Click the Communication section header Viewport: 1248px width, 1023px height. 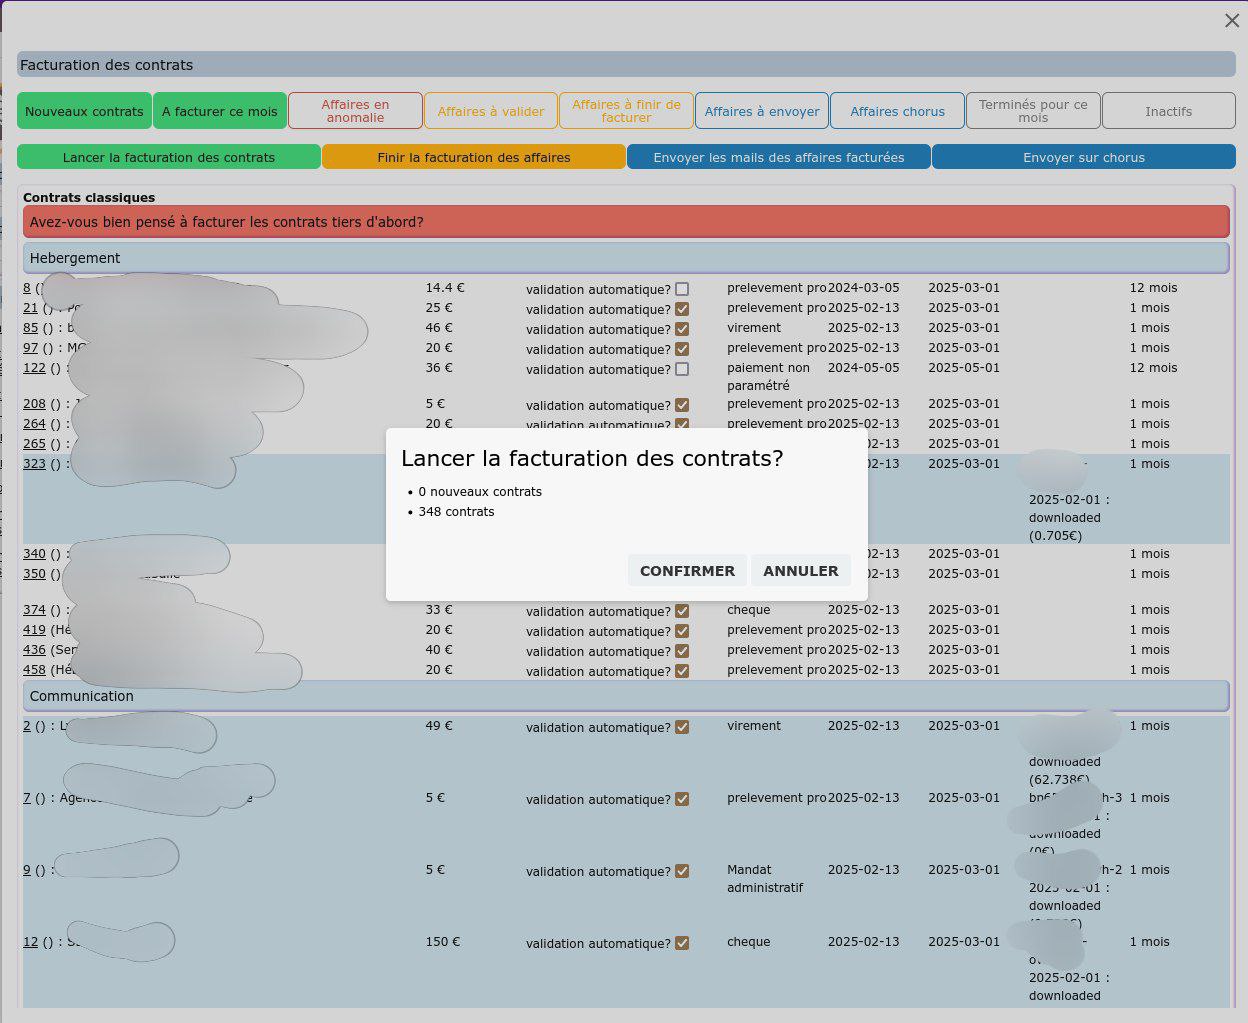pyautogui.click(x=625, y=696)
